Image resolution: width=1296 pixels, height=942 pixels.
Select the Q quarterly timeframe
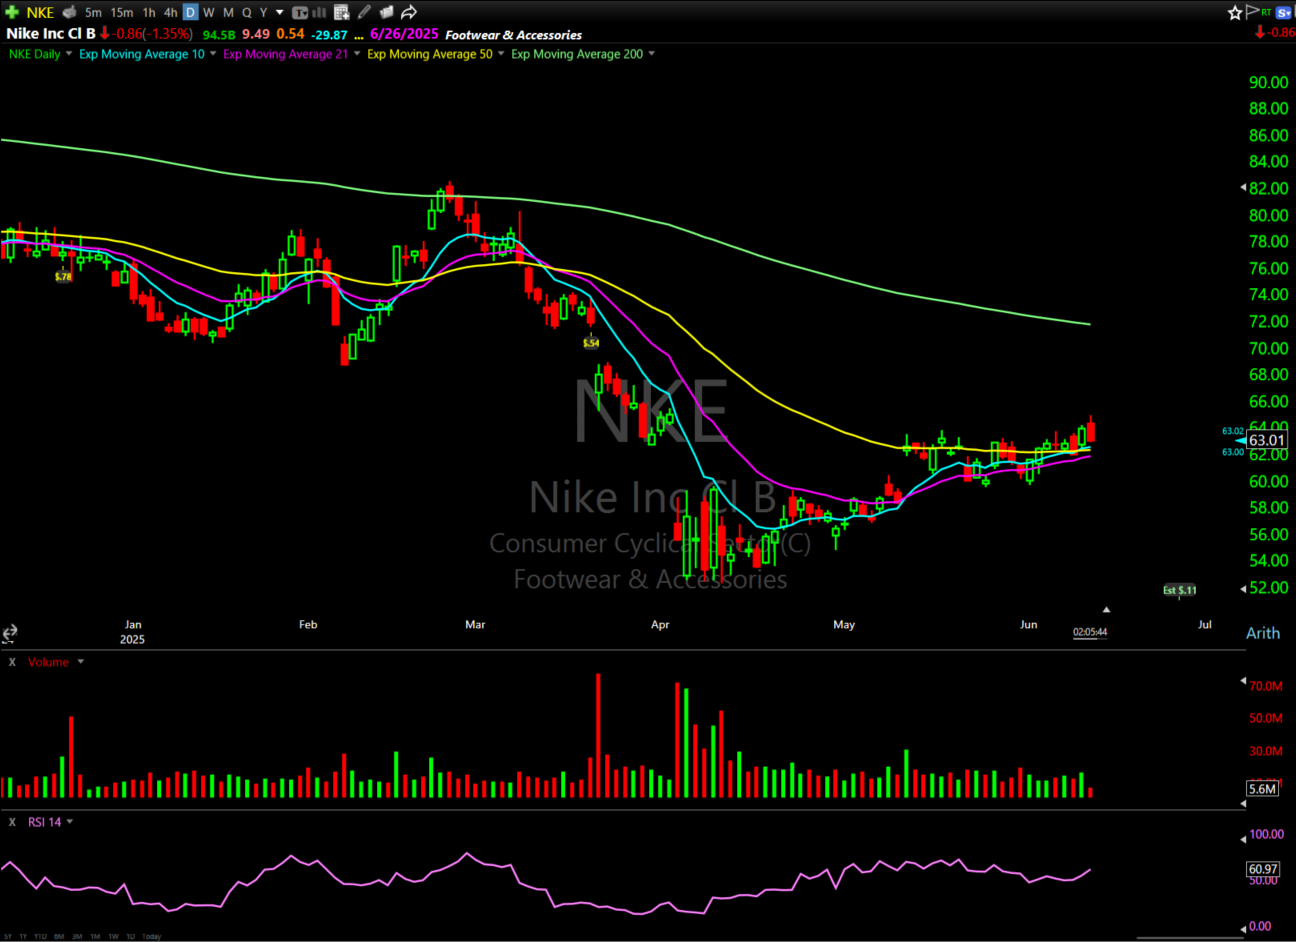pyautogui.click(x=246, y=12)
